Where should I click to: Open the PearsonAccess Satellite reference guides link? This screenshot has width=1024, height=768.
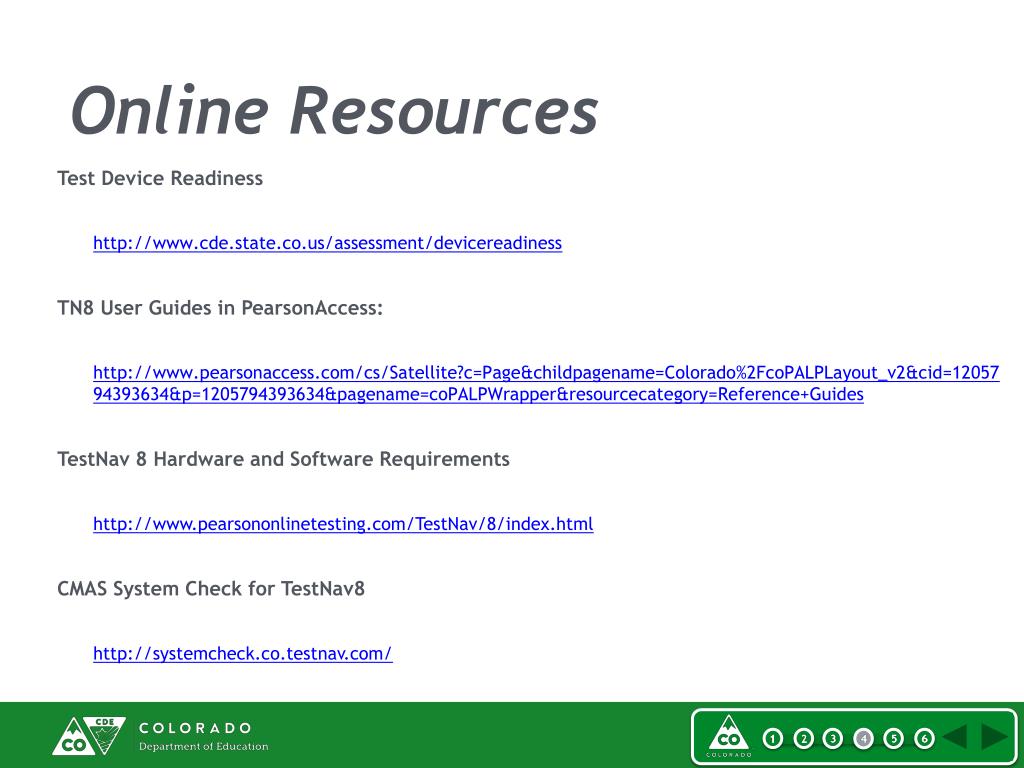[546, 383]
